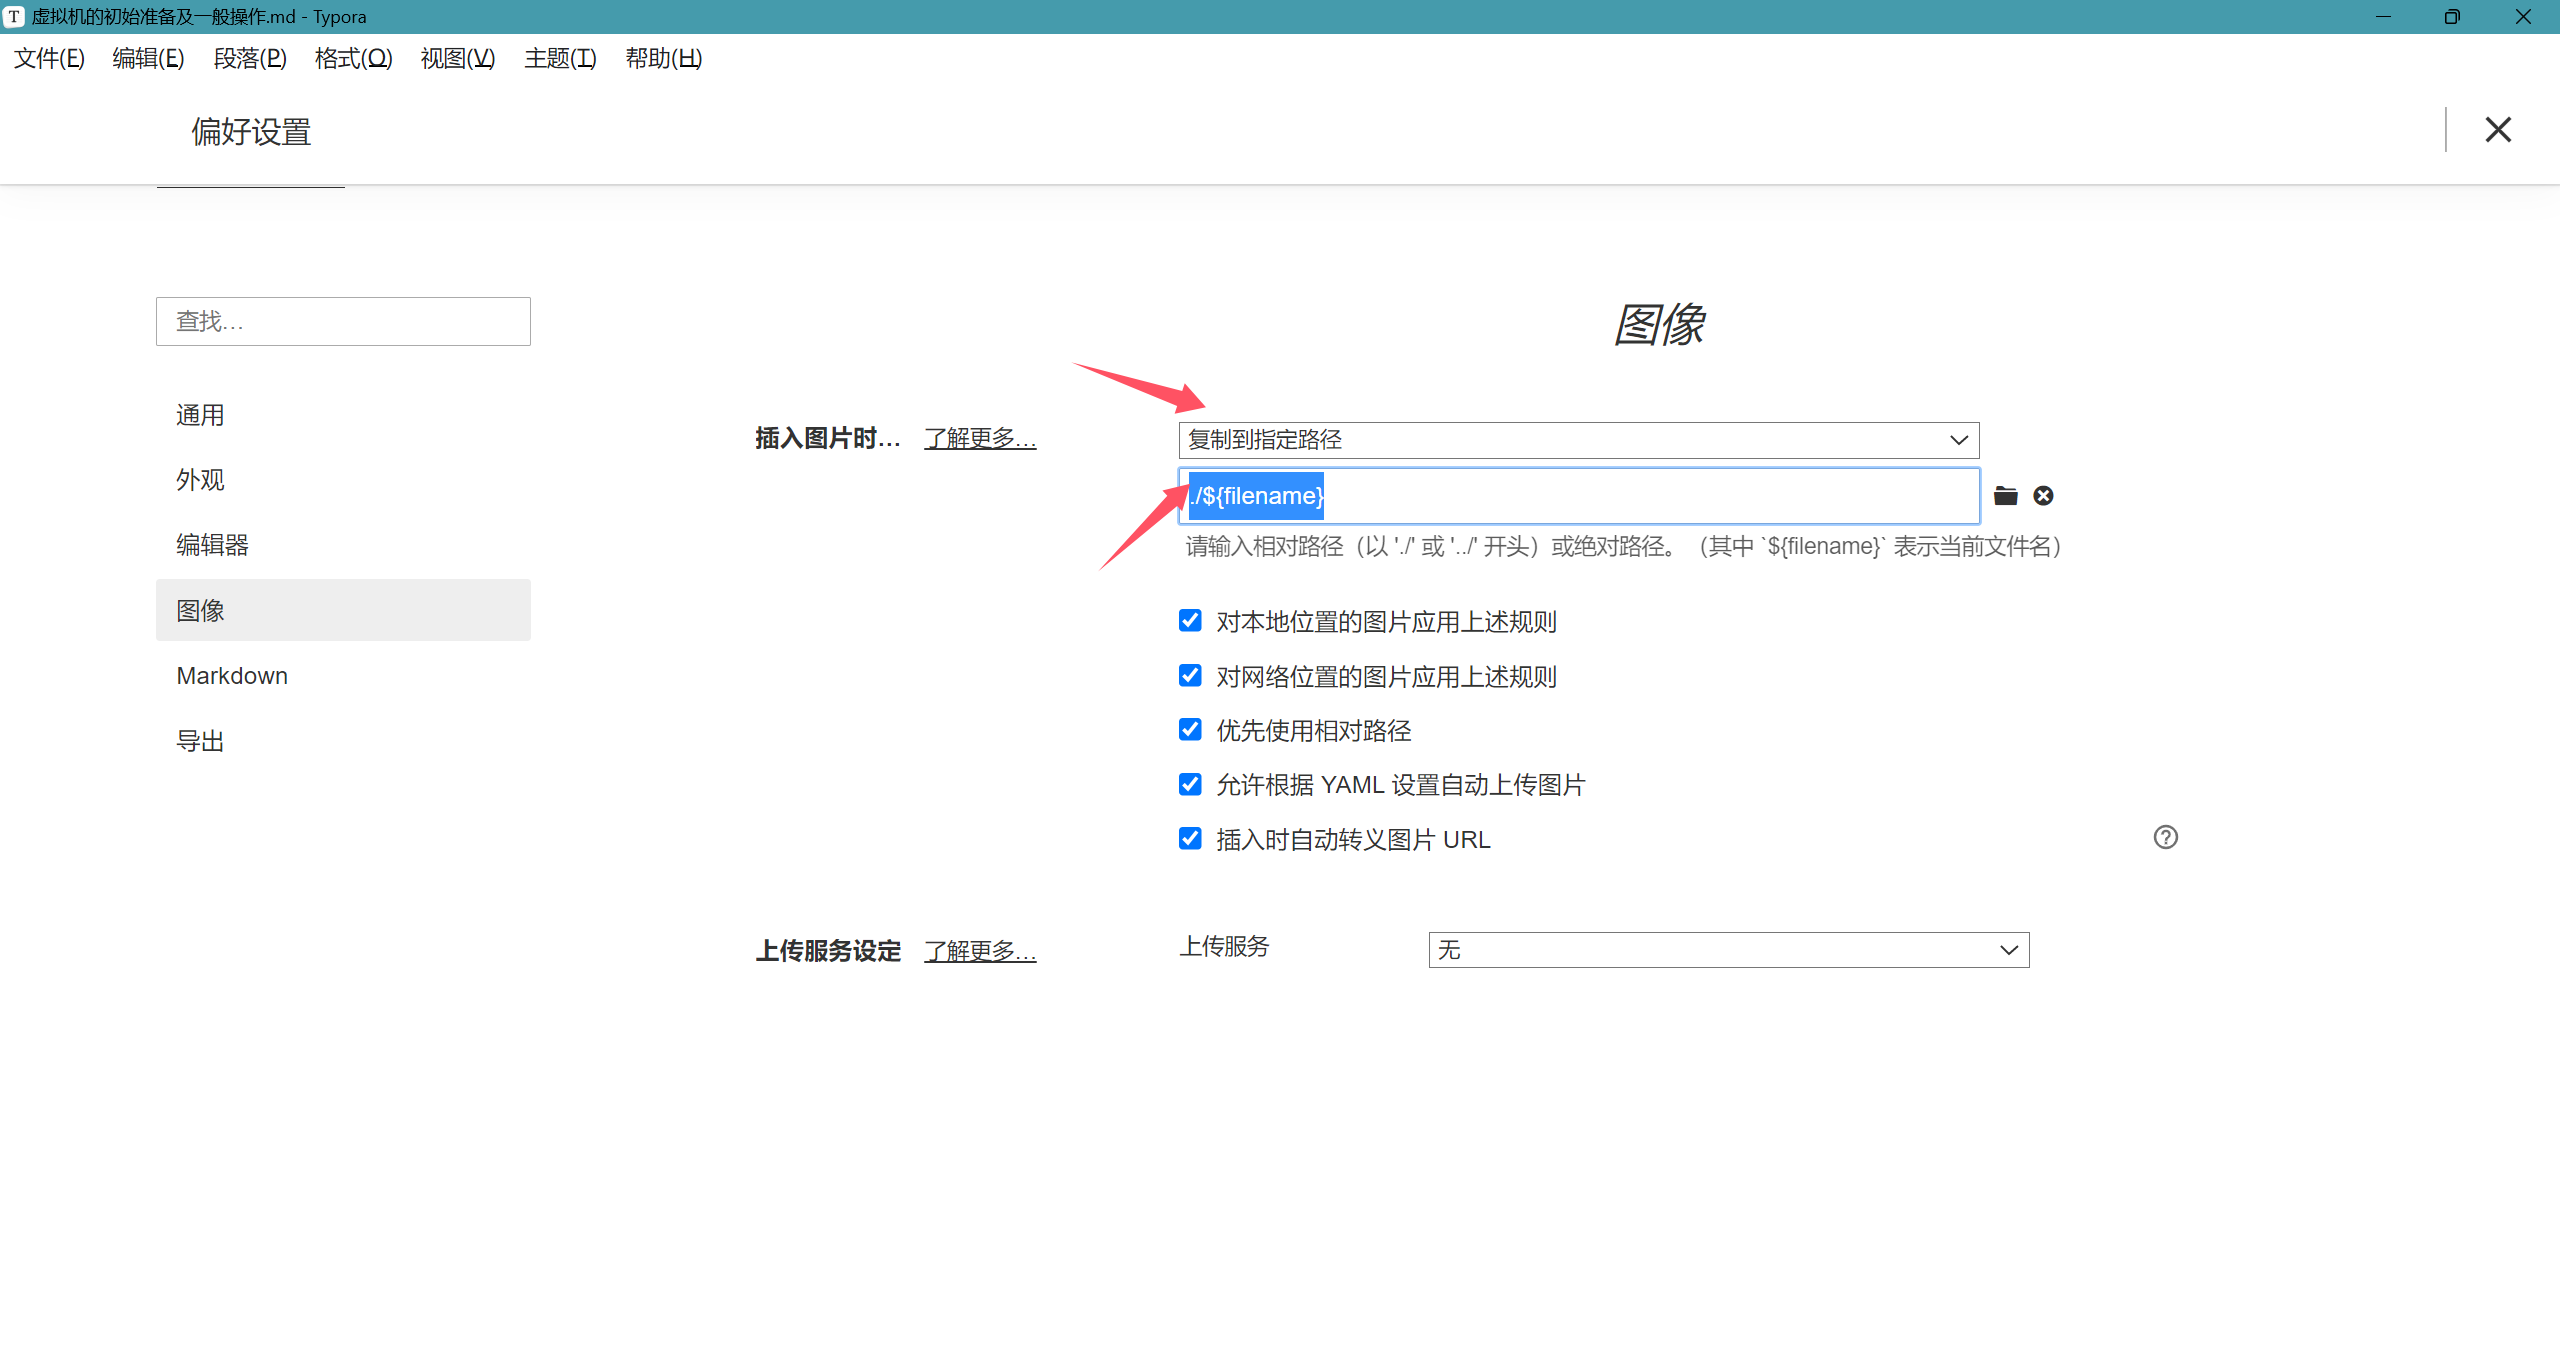
Task: Click 了解更多 link beside 插入图片时
Action: 980,438
